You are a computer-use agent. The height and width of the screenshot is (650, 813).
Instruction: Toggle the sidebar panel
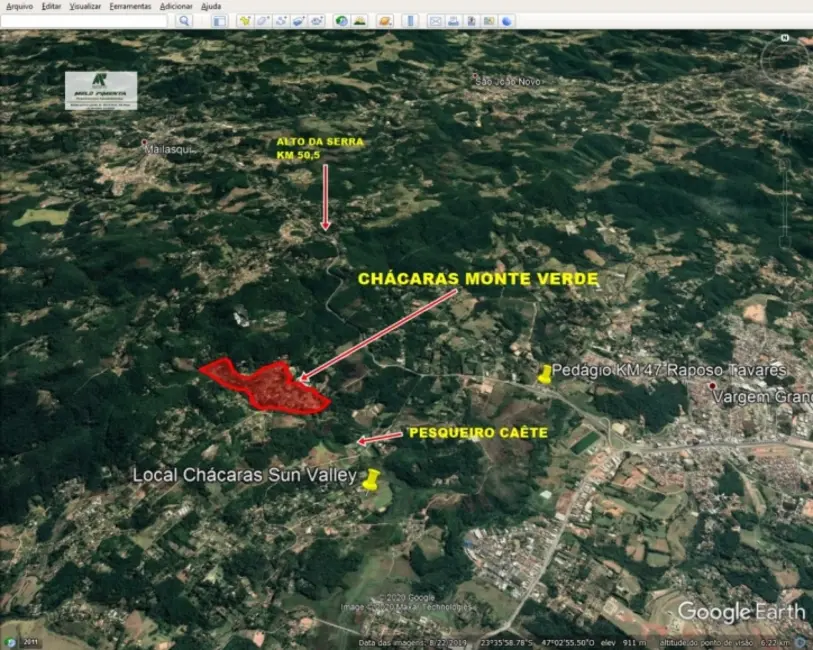[x=220, y=20]
